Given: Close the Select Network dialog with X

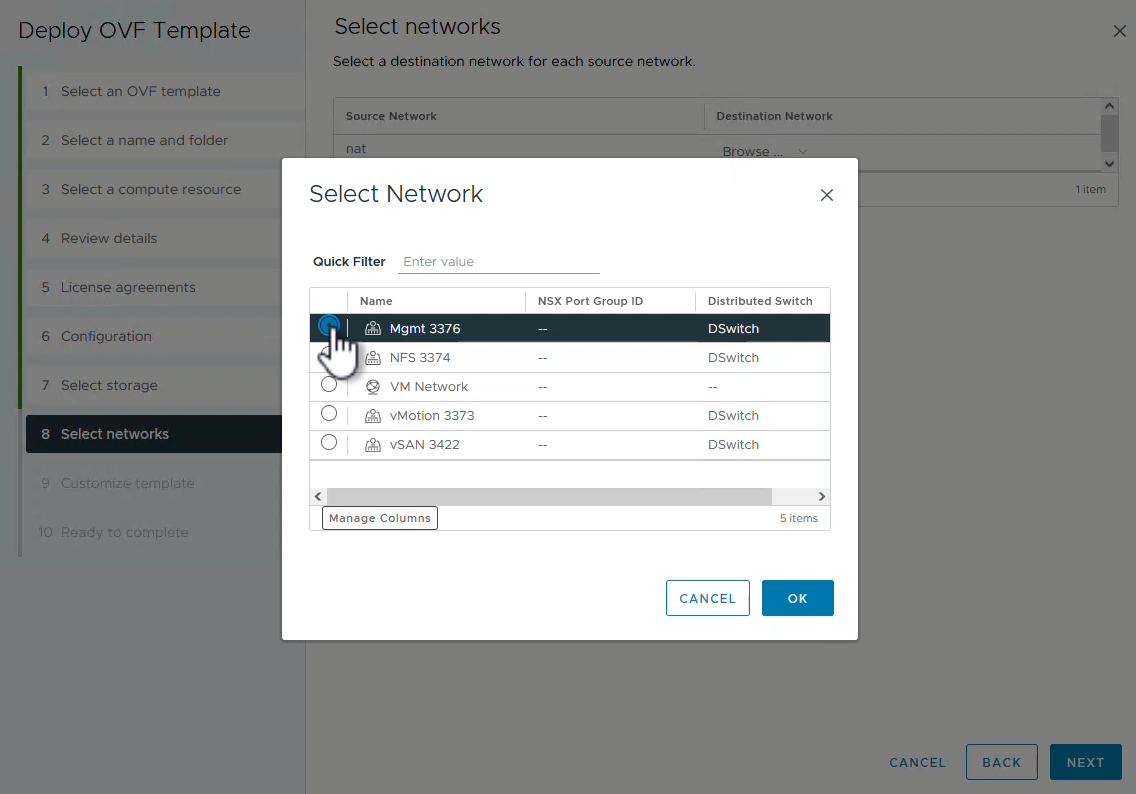Looking at the screenshot, I should coord(826,195).
